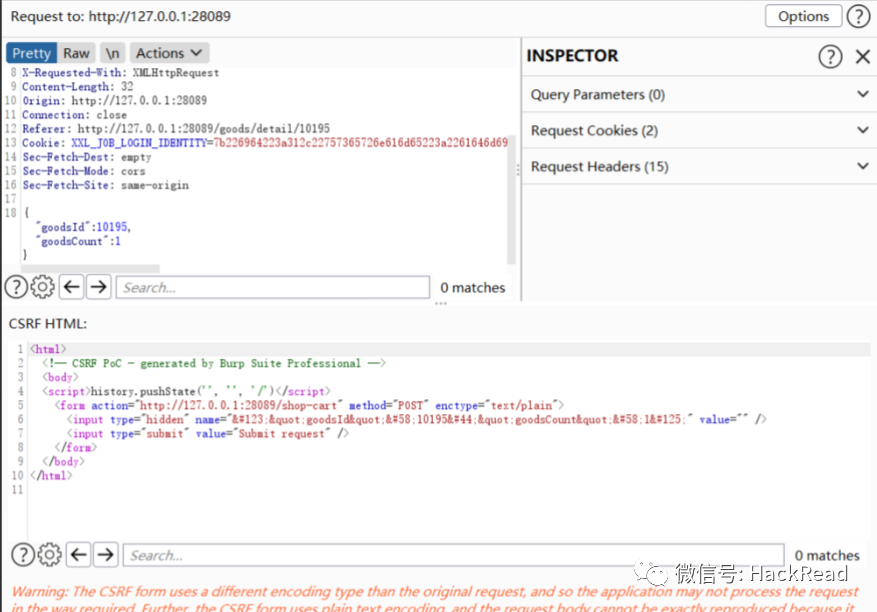Click the Options button
This screenshot has width=877, height=612.
pyautogui.click(x=803, y=16)
